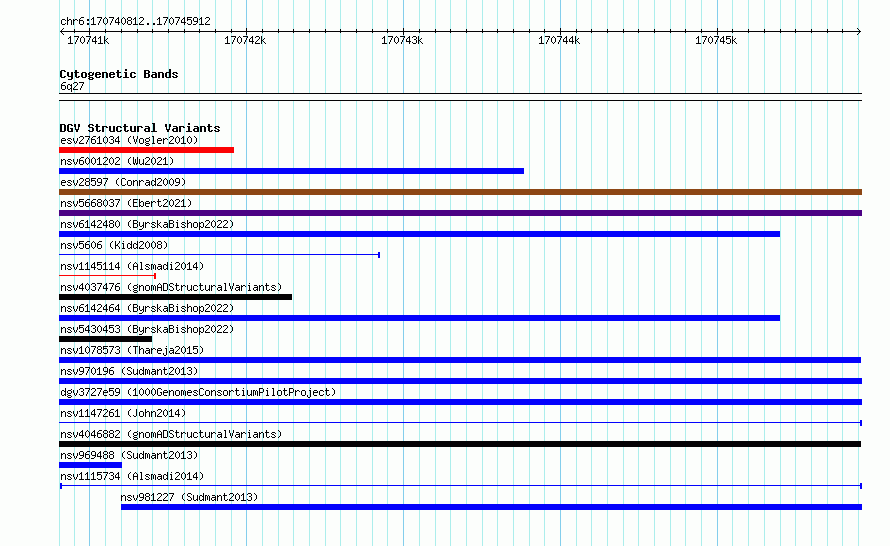Image resolution: width=890 pixels, height=546 pixels.
Task: Open the nsv6142464 (ByrskaBishop2022) label
Action: pos(147,308)
